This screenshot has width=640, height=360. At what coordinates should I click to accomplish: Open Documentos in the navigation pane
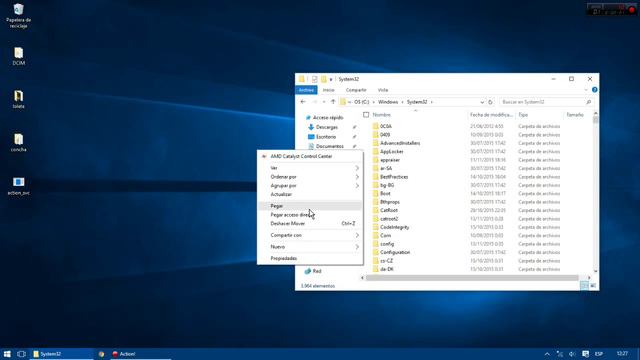click(329, 146)
